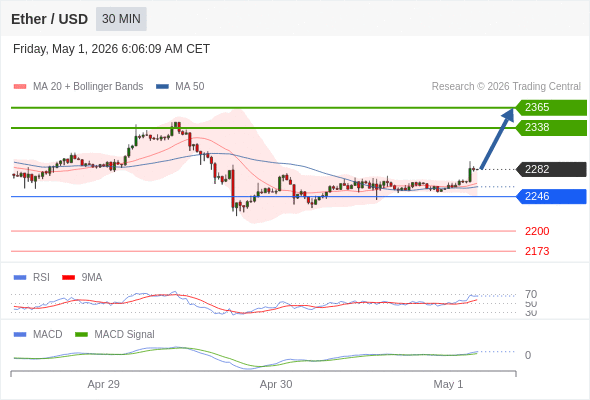Click the RSI legend blue marker
The height and width of the screenshot is (400, 590).
point(20,277)
